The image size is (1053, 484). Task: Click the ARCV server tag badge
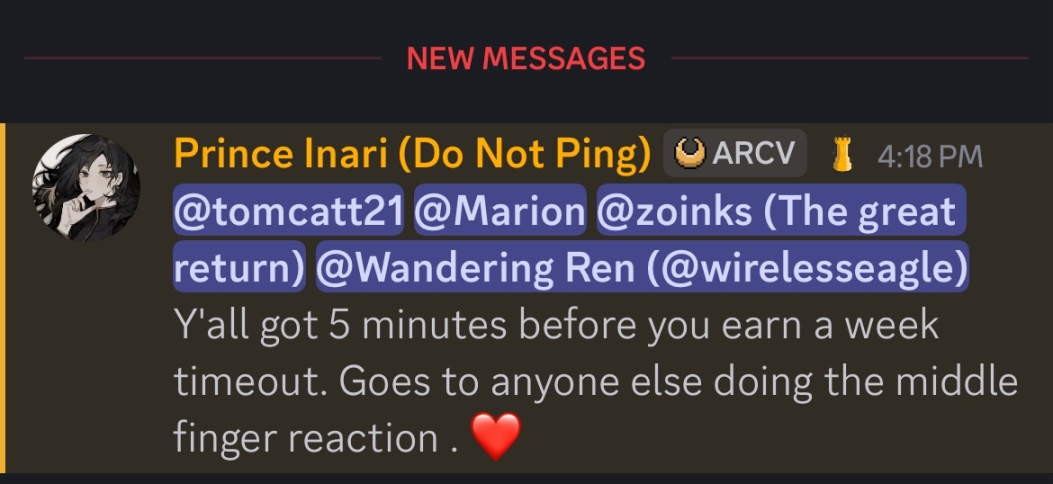(735, 154)
